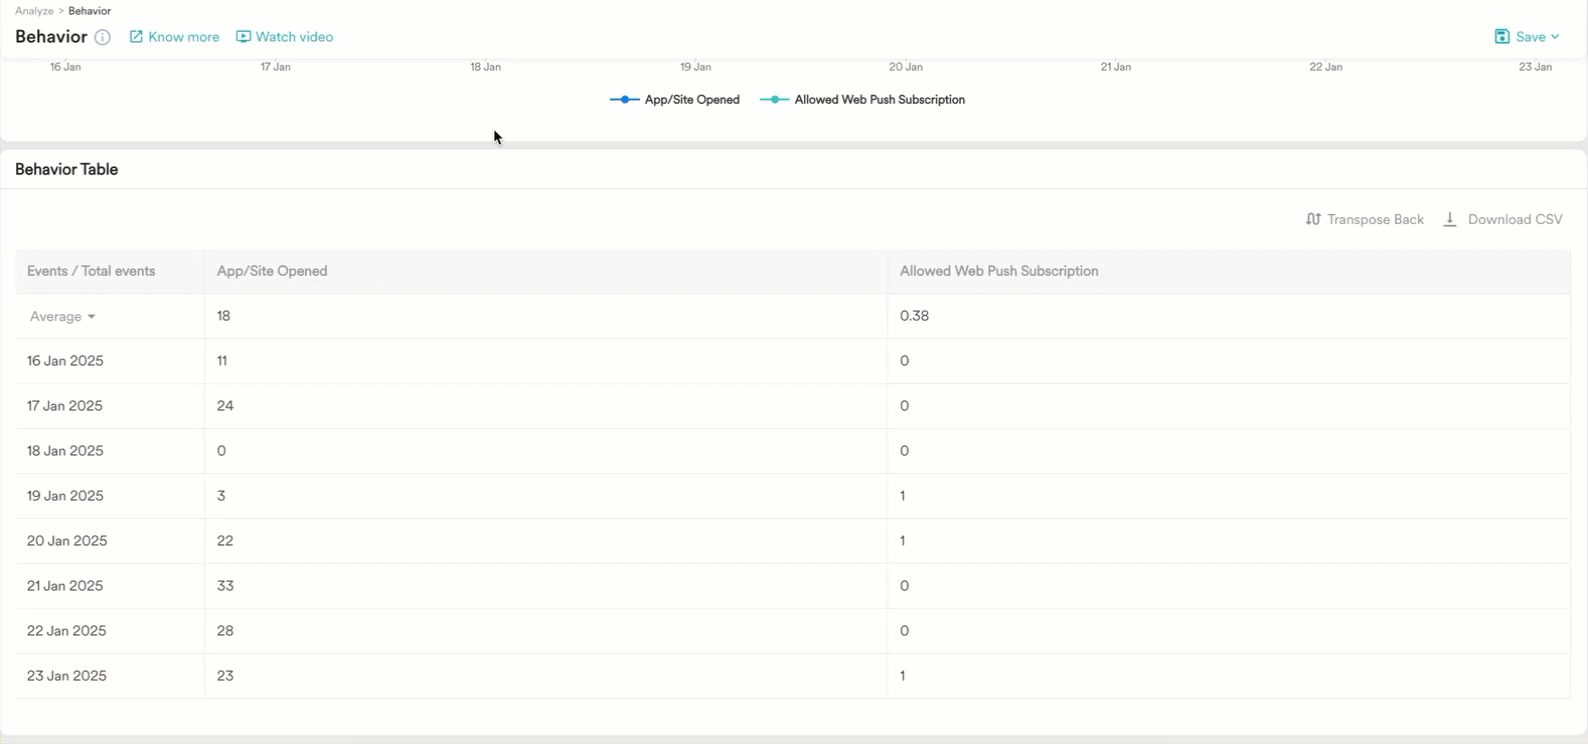Select Behavior in the breadcrumb
This screenshot has height=744, width=1588.
coord(89,11)
